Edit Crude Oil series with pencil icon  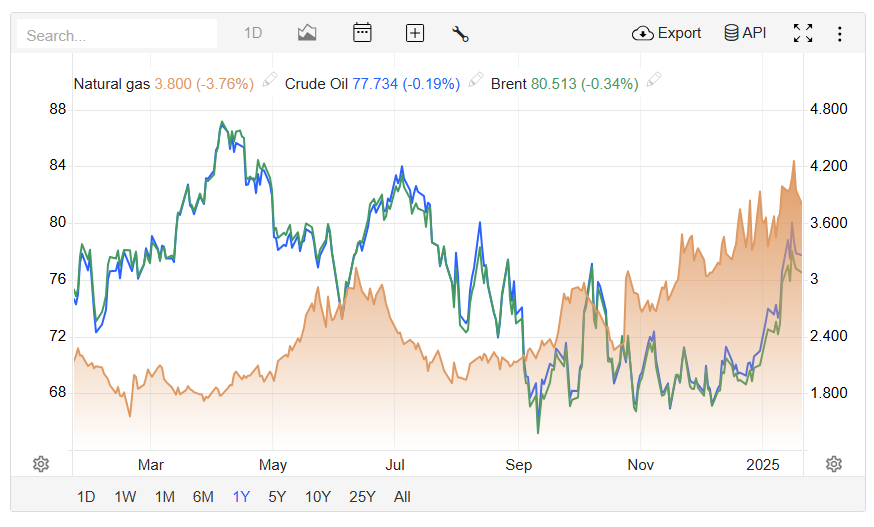click(x=476, y=82)
